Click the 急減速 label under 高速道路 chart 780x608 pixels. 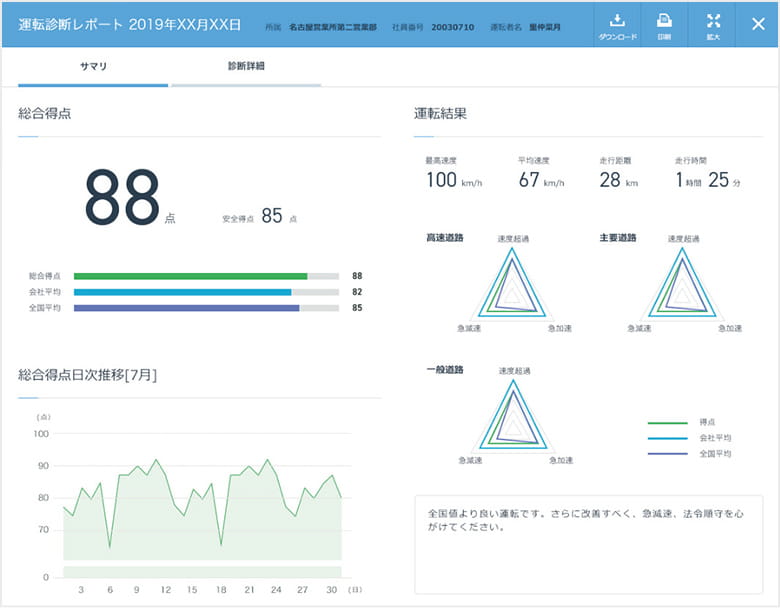coord(469,328)
